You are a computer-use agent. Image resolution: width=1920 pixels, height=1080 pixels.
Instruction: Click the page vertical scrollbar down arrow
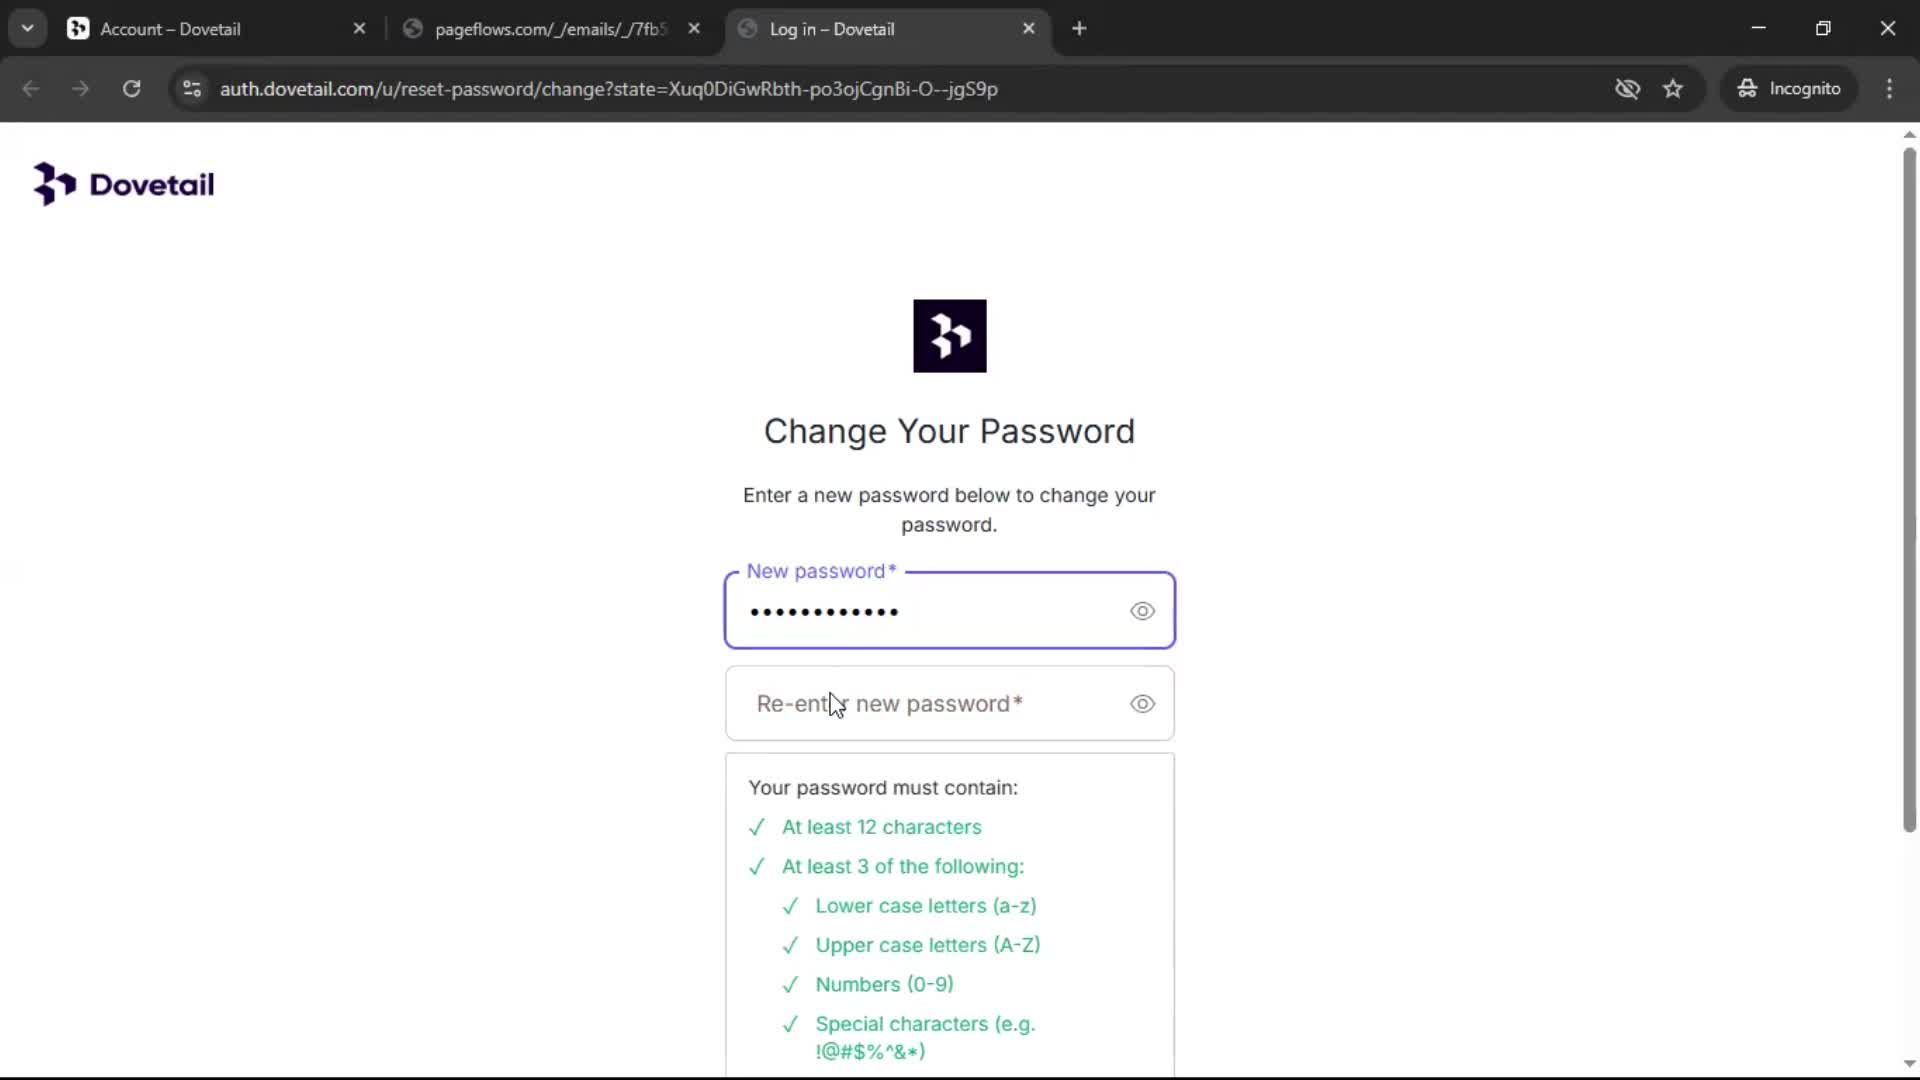1909,1063
